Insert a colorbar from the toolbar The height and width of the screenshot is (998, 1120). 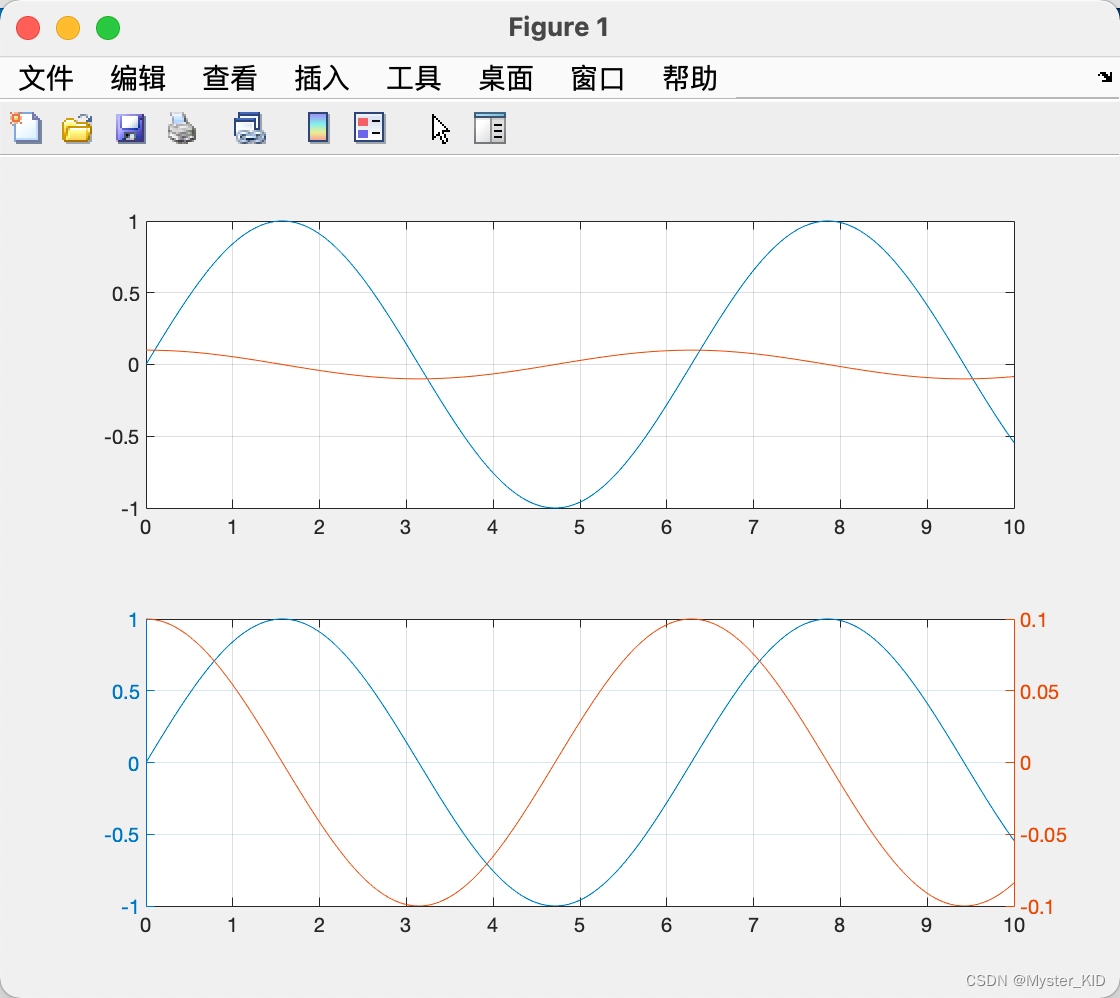[x=318, y=128]
